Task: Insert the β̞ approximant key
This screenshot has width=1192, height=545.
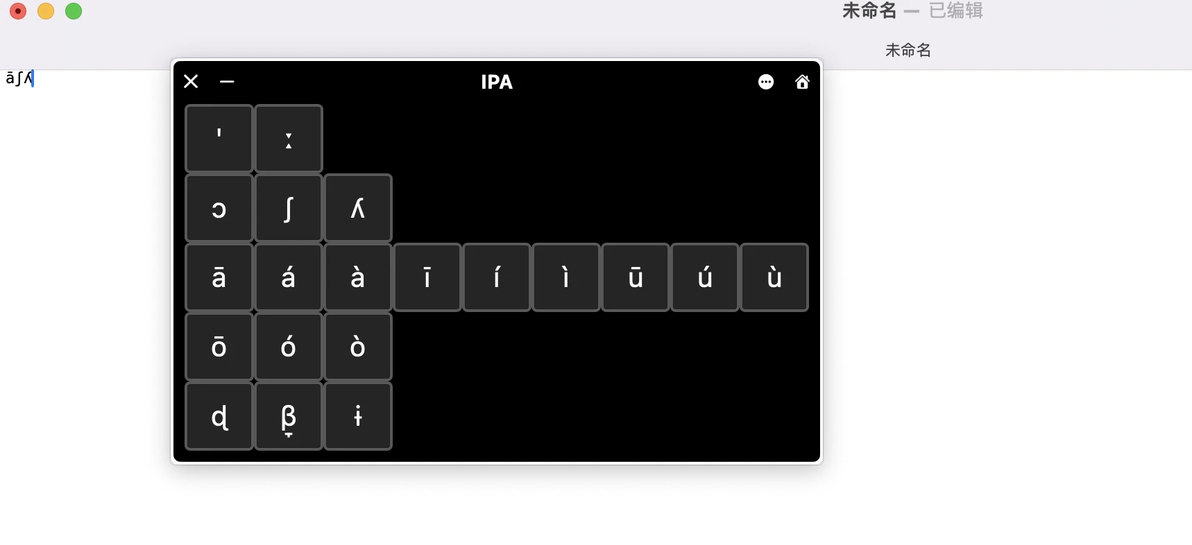Action: [x=289, y=417]
